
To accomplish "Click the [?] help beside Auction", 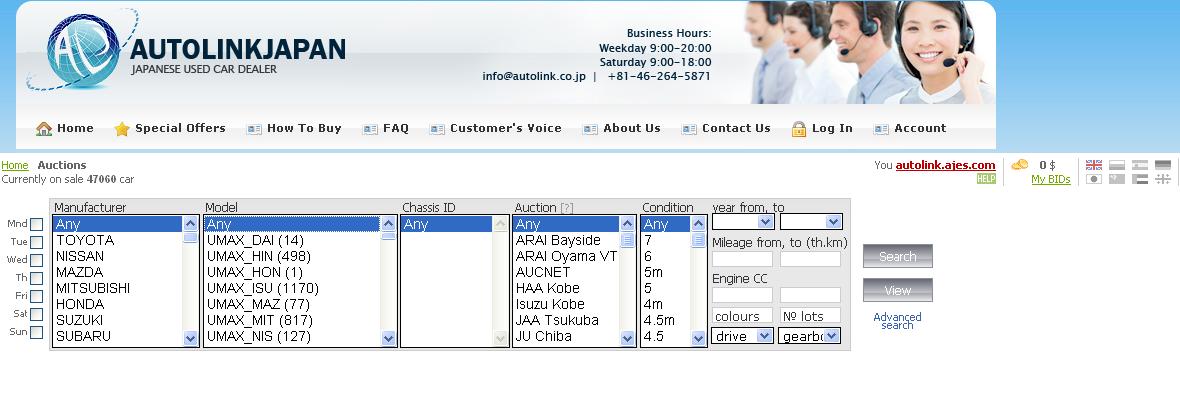I will [x=567, y=208].
